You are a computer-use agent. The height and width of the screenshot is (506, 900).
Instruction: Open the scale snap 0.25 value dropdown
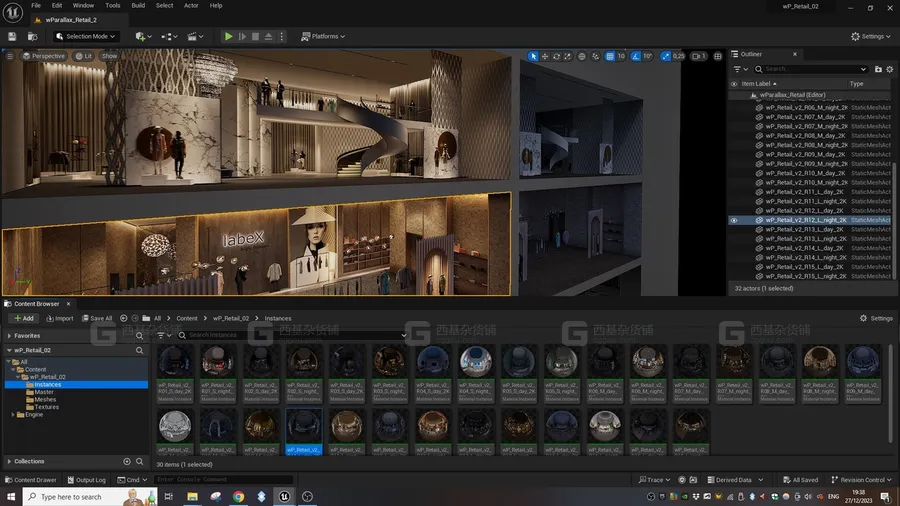(x=678, y=56)
